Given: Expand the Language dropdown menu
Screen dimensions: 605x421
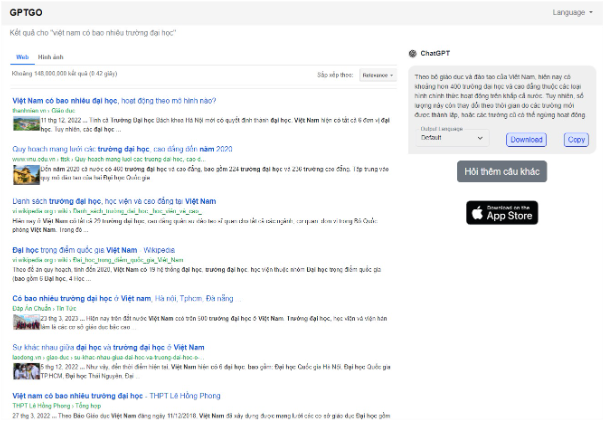Looking at the screenshot, I should [x=572, y=12].
